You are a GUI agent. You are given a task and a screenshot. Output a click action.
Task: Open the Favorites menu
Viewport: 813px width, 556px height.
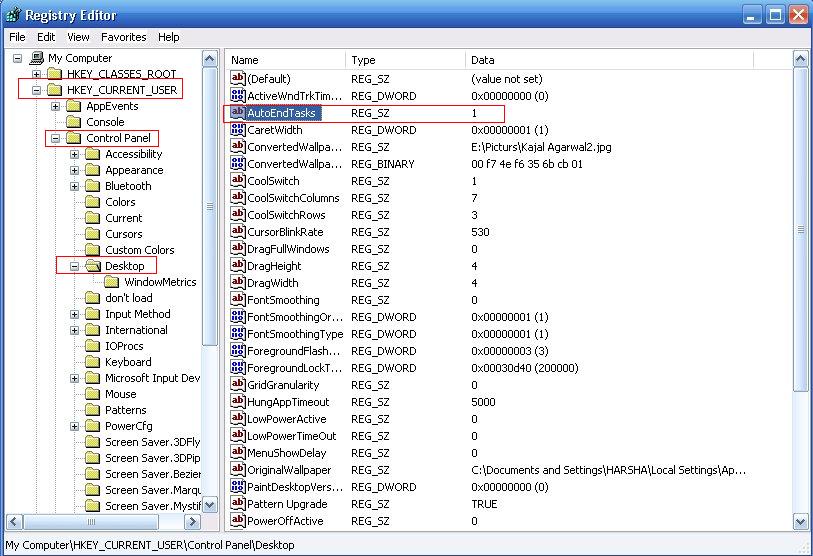[x=123, y=37]
